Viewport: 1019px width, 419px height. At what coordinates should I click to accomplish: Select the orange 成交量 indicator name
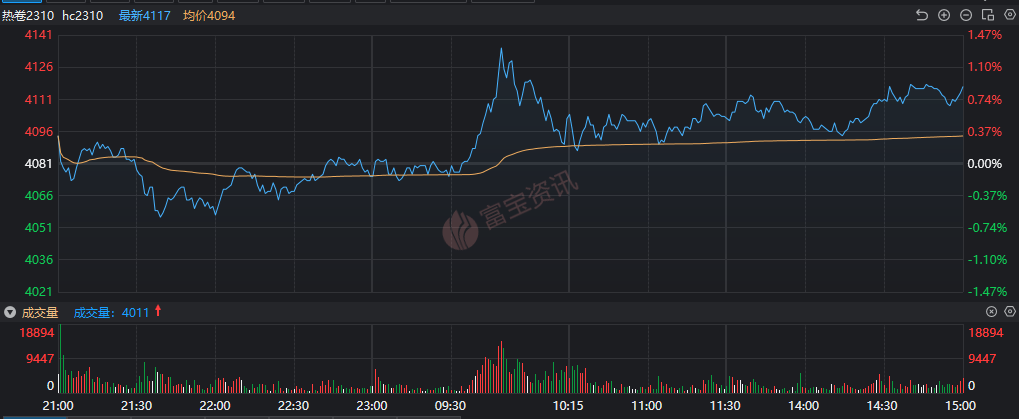point(40,312)
